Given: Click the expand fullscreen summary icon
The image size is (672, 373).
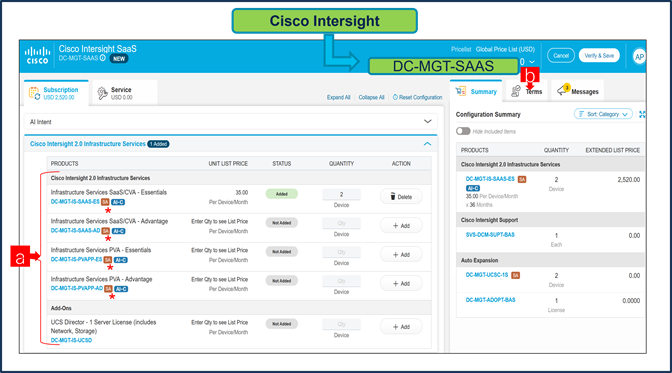Looking at the screenshot, I should pyautogui.click(x=642, y=114).
